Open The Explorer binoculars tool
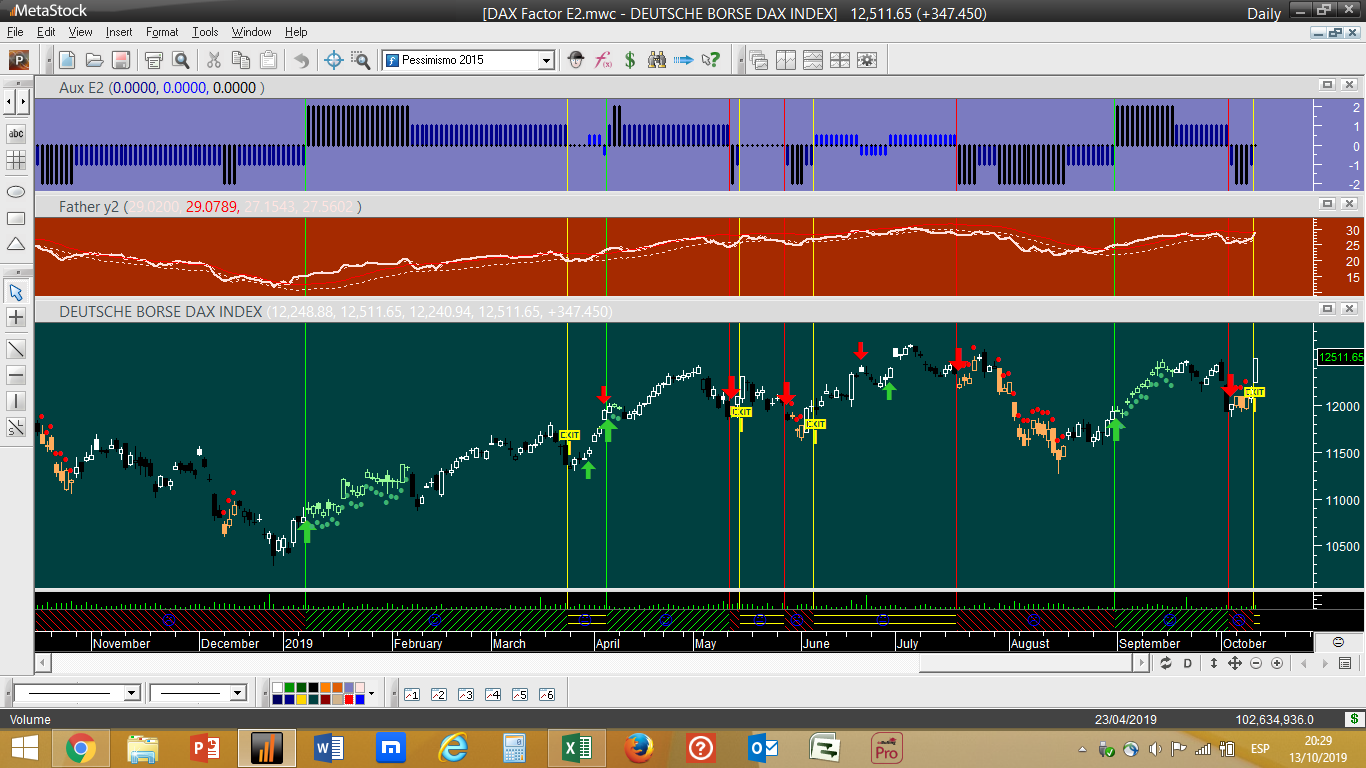1366x768 pixels. point(656,60)
